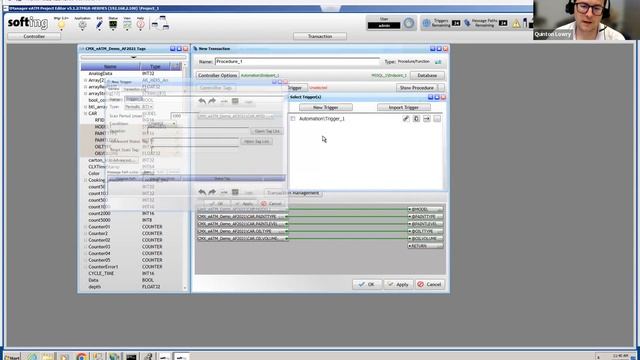This screenshot has width=640, height=360.
Task: Click the Triggers Remaining icon
Action: [x=427, y=23]
